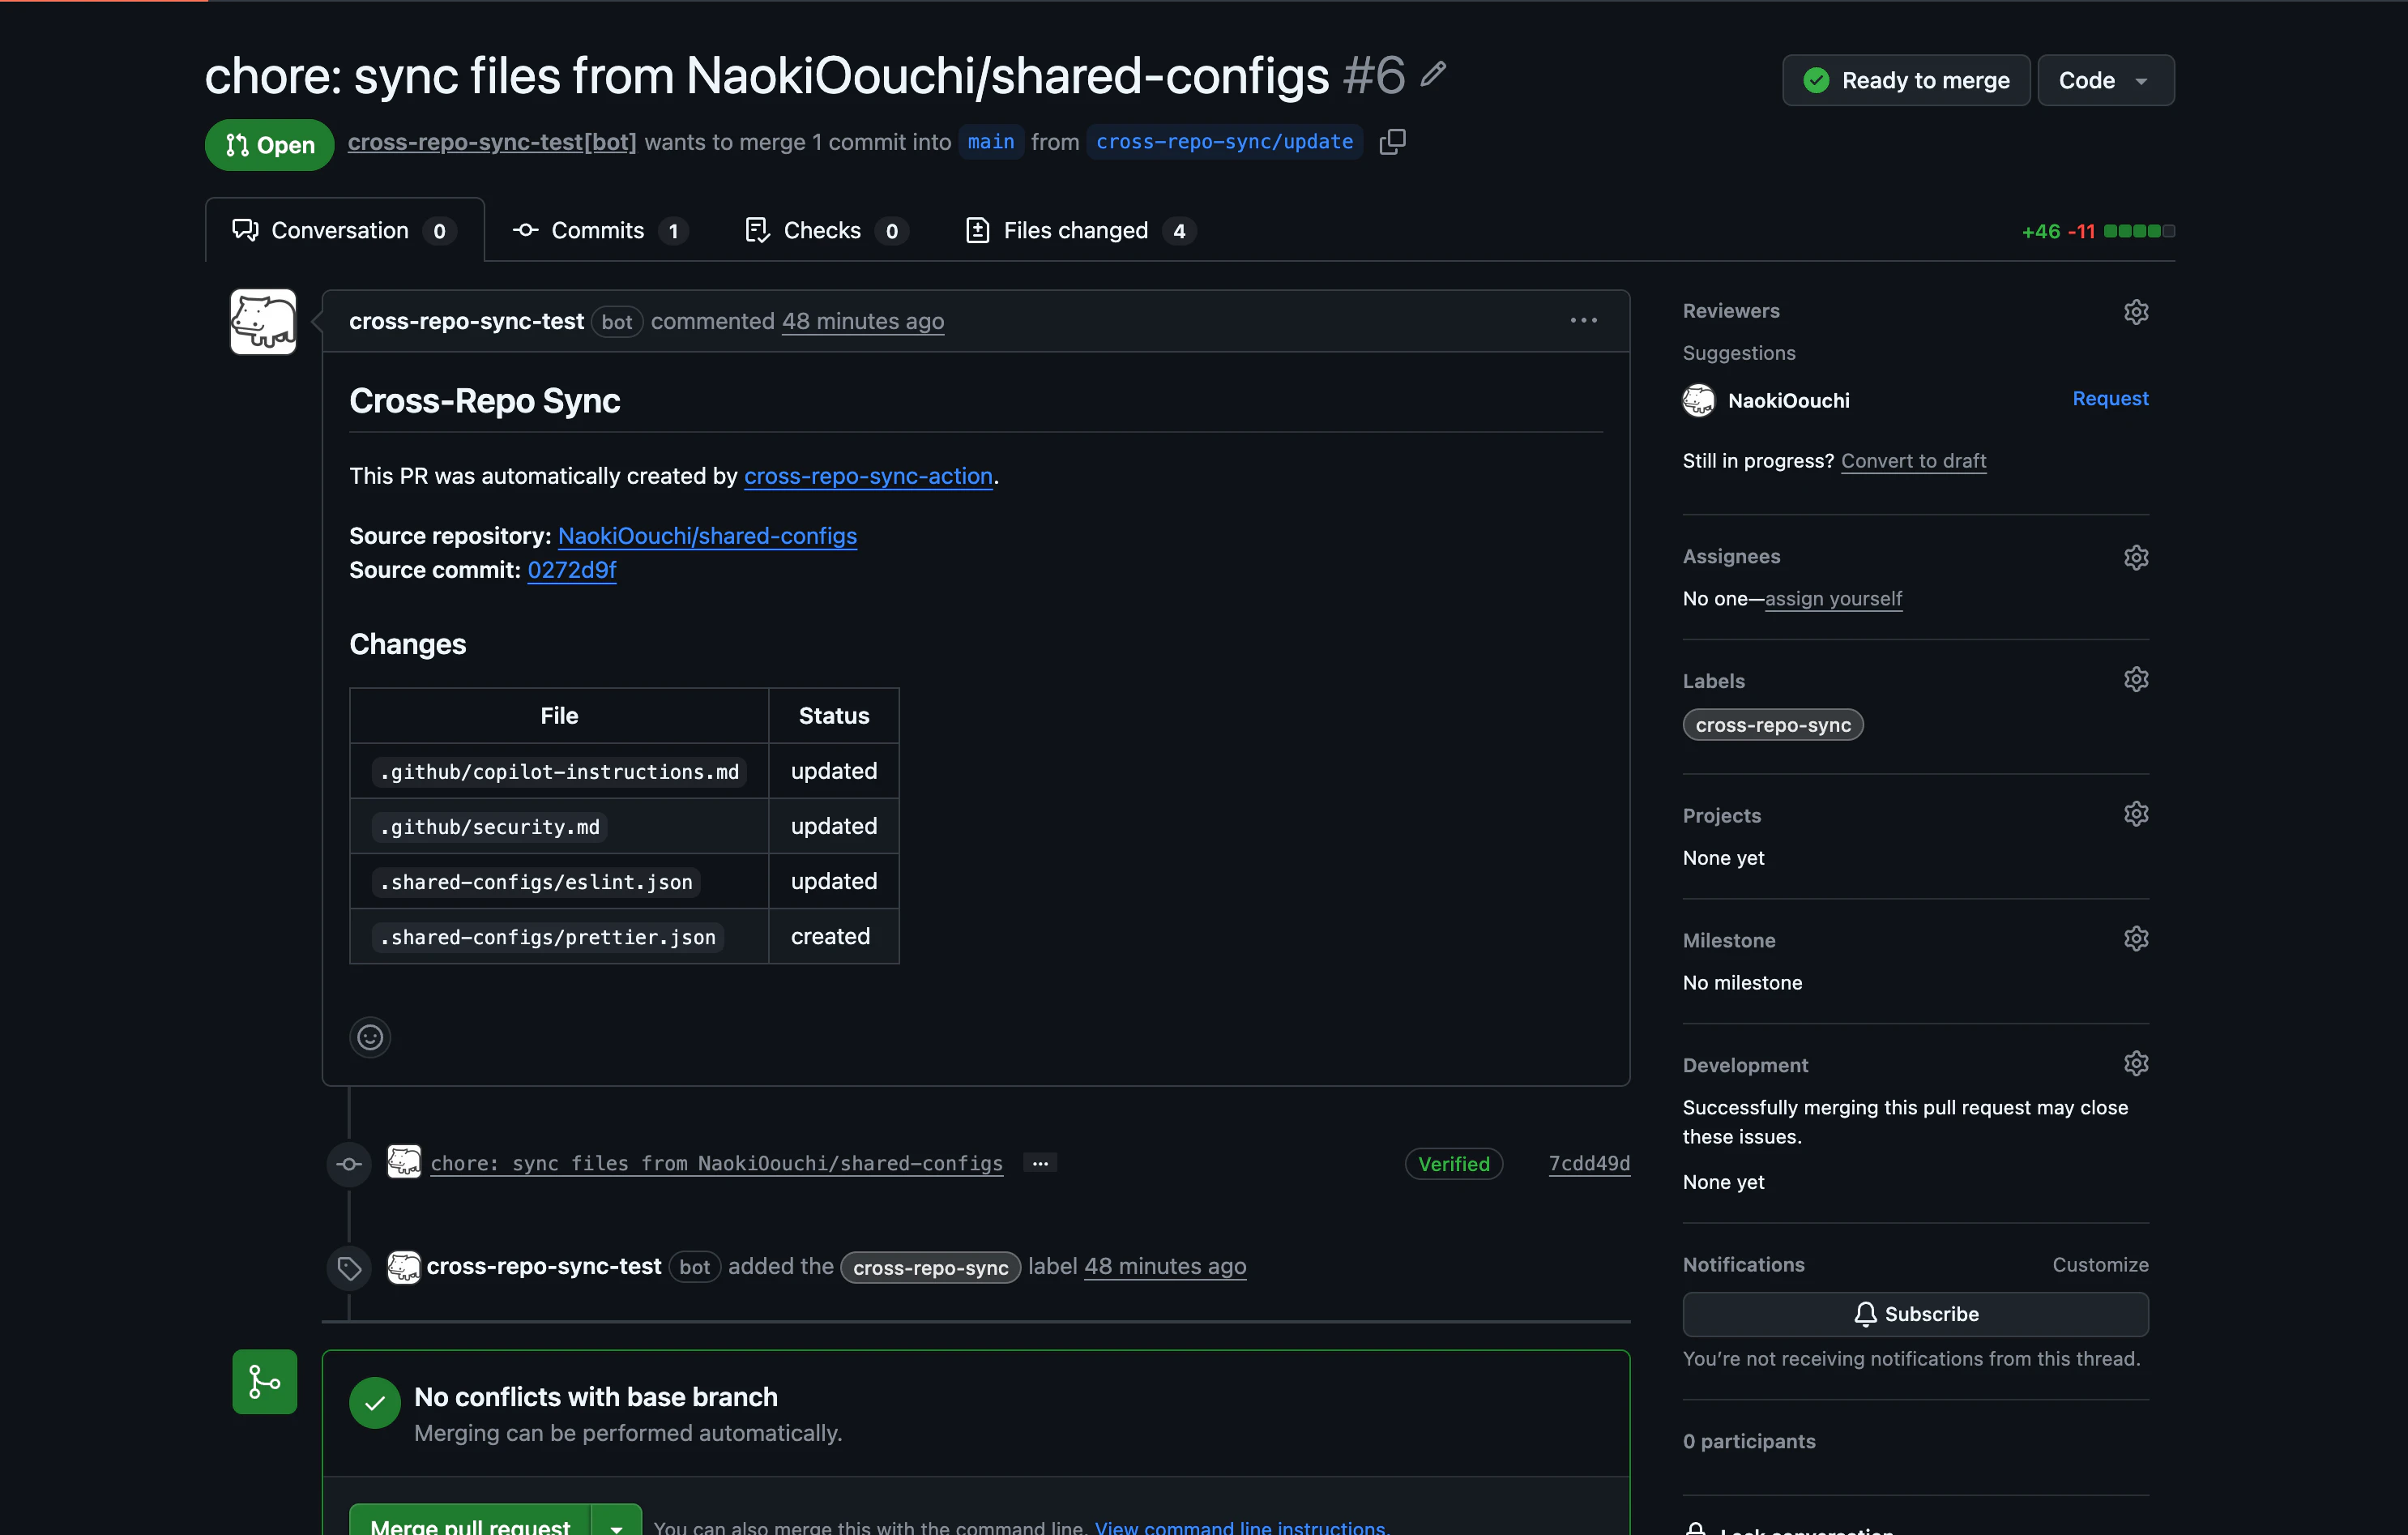This screenshot has width=2408, height=1535.
Task: Switch to the Commits tab
Action: click(599, 231)
